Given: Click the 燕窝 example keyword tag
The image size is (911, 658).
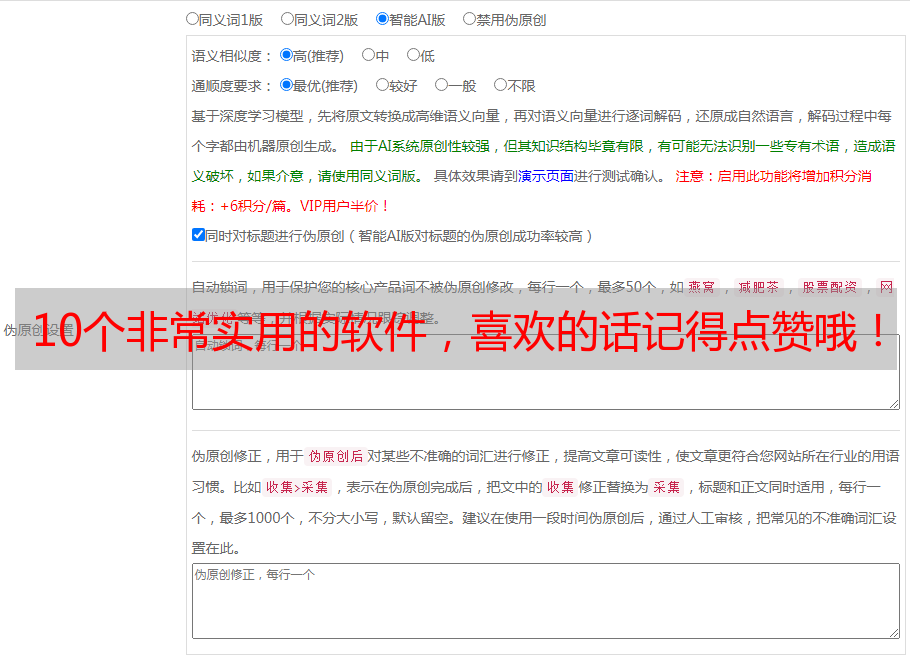Looking at the screenshot, I should (702, 287).
